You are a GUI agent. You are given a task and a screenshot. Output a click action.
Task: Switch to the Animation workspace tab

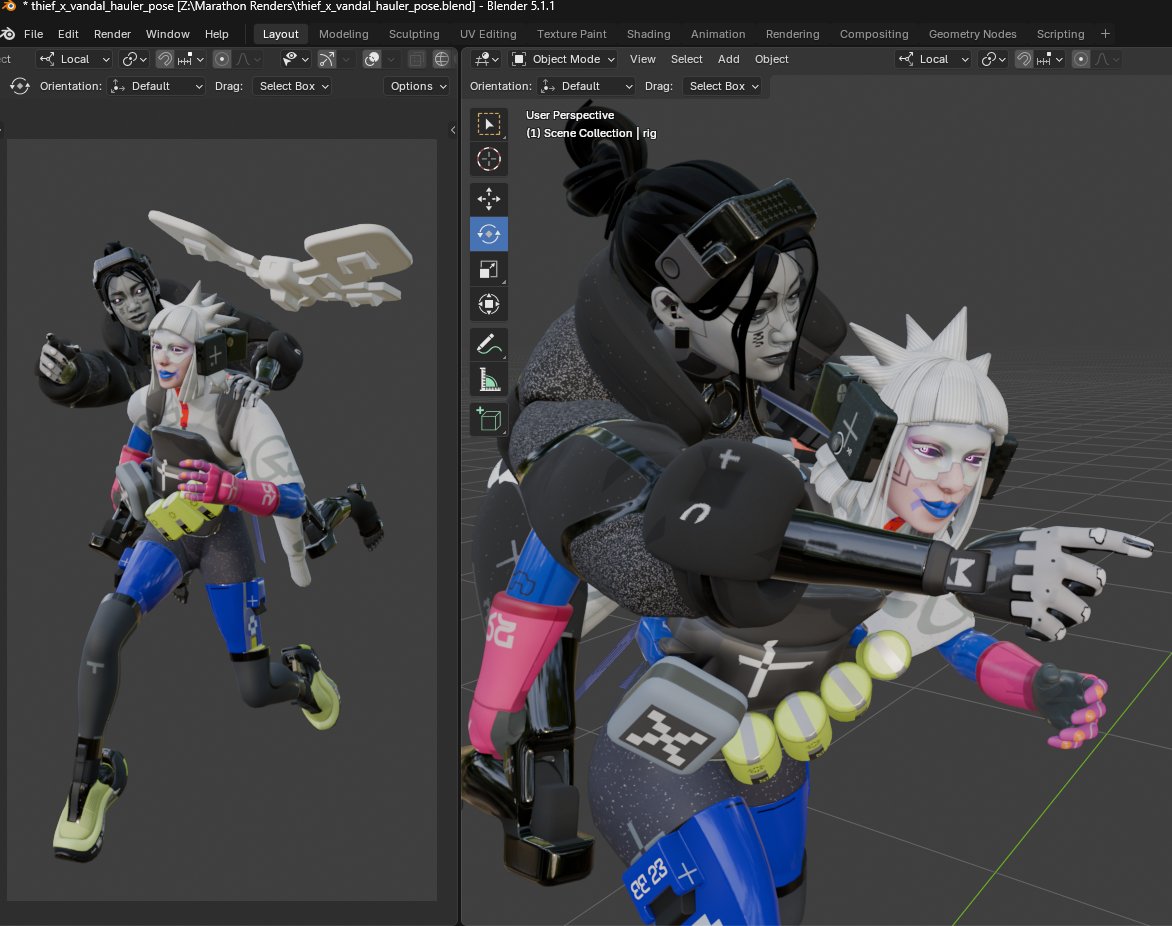(x=718, y=34)
